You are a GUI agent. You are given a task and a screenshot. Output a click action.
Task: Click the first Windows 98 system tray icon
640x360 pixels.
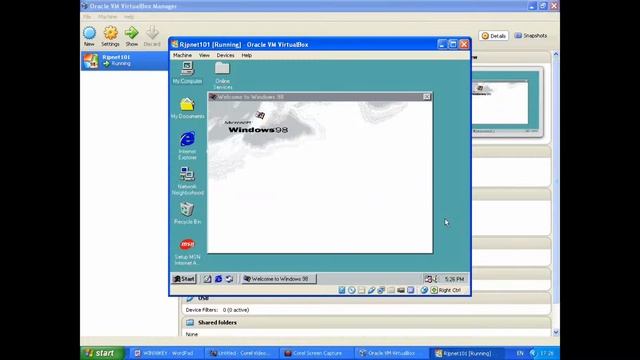(428, 279)
